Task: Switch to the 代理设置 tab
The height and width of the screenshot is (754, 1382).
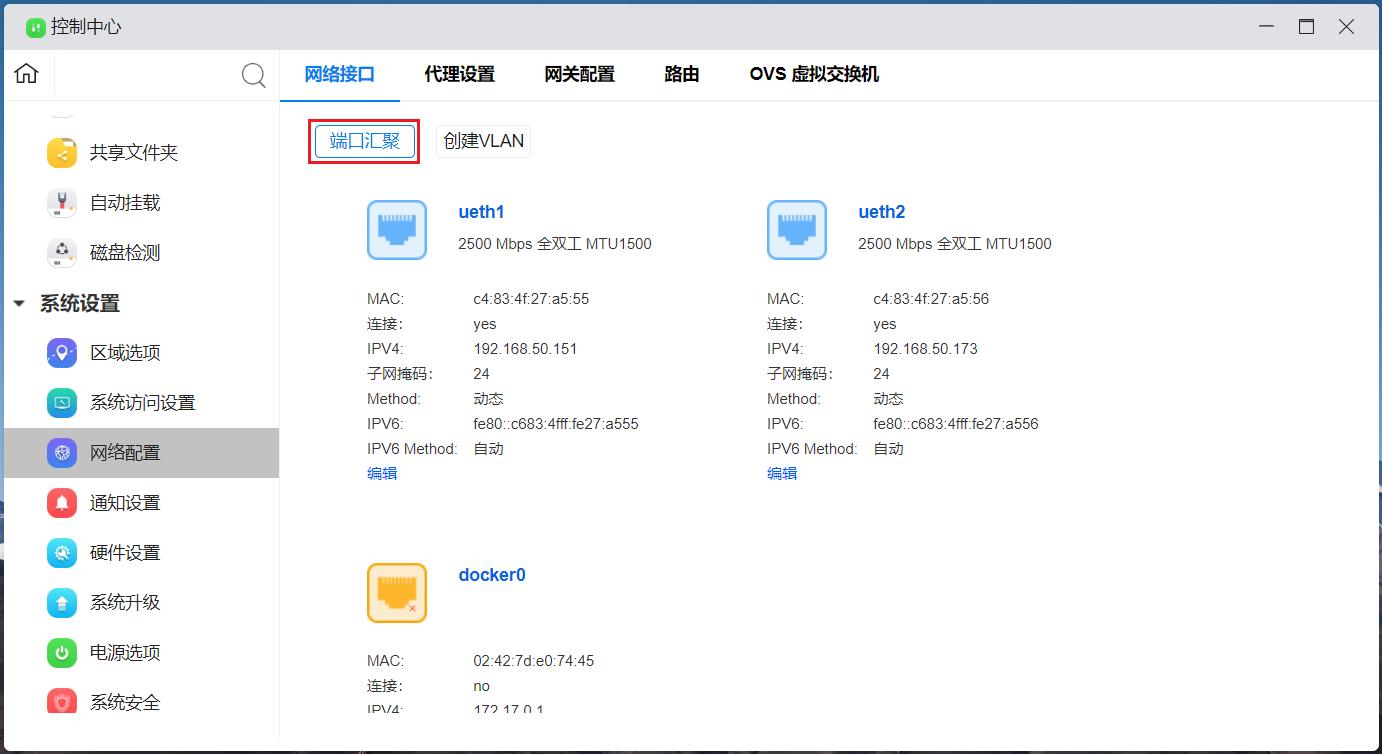Action: coord(459,74)
